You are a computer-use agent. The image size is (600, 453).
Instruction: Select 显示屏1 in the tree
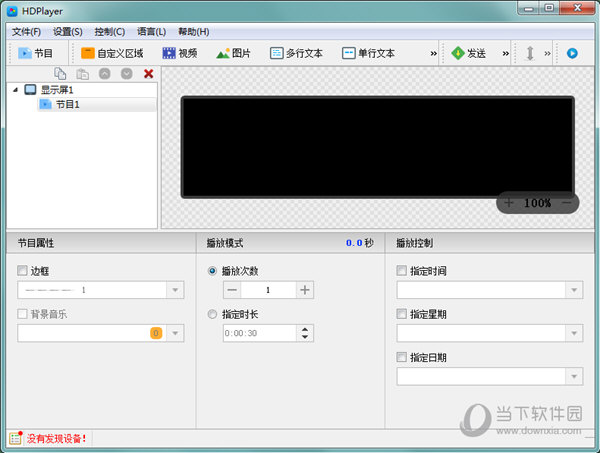(57, 90)
